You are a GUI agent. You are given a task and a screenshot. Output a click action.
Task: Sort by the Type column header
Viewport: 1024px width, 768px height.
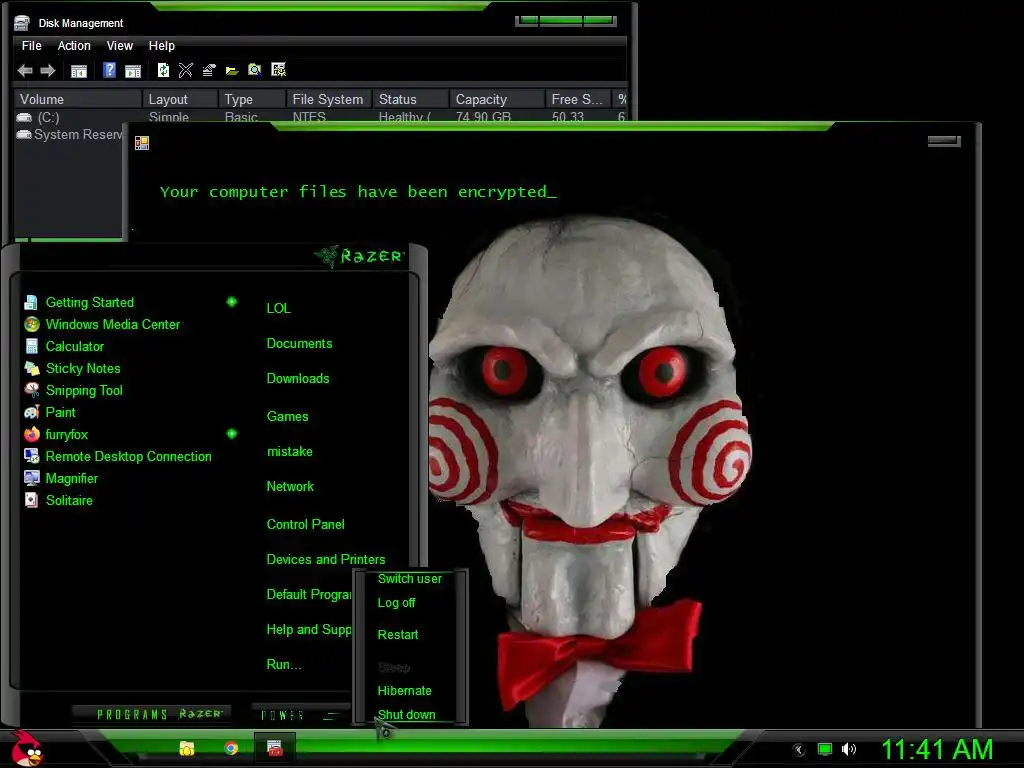click(x=252, y=99)
